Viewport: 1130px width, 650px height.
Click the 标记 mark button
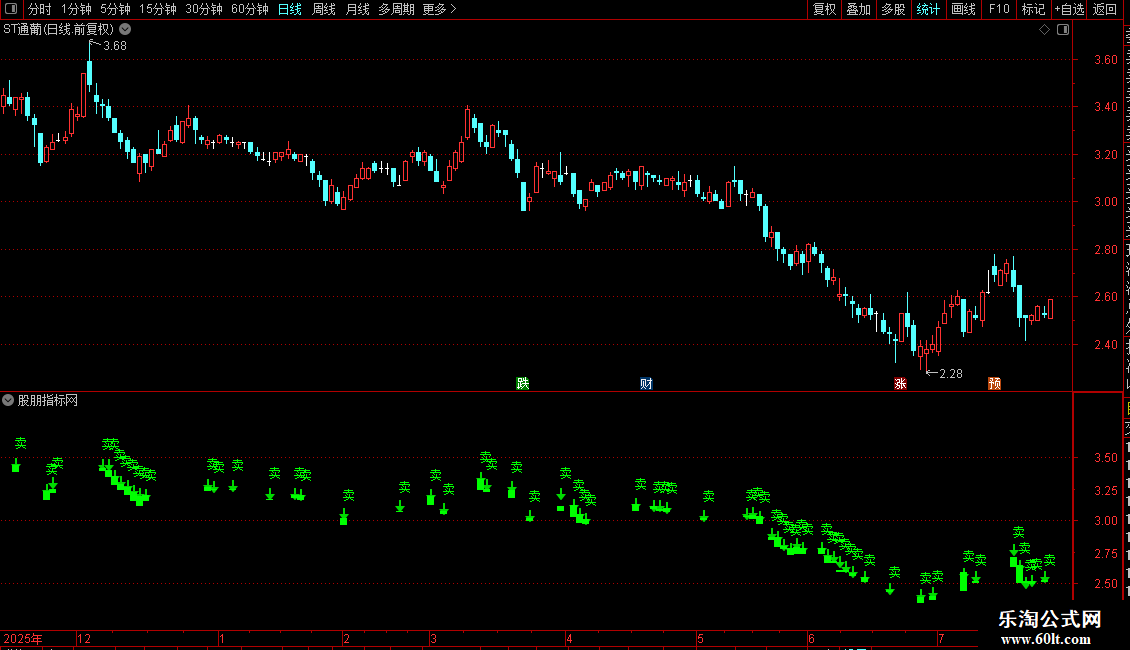coord(1033,9)
